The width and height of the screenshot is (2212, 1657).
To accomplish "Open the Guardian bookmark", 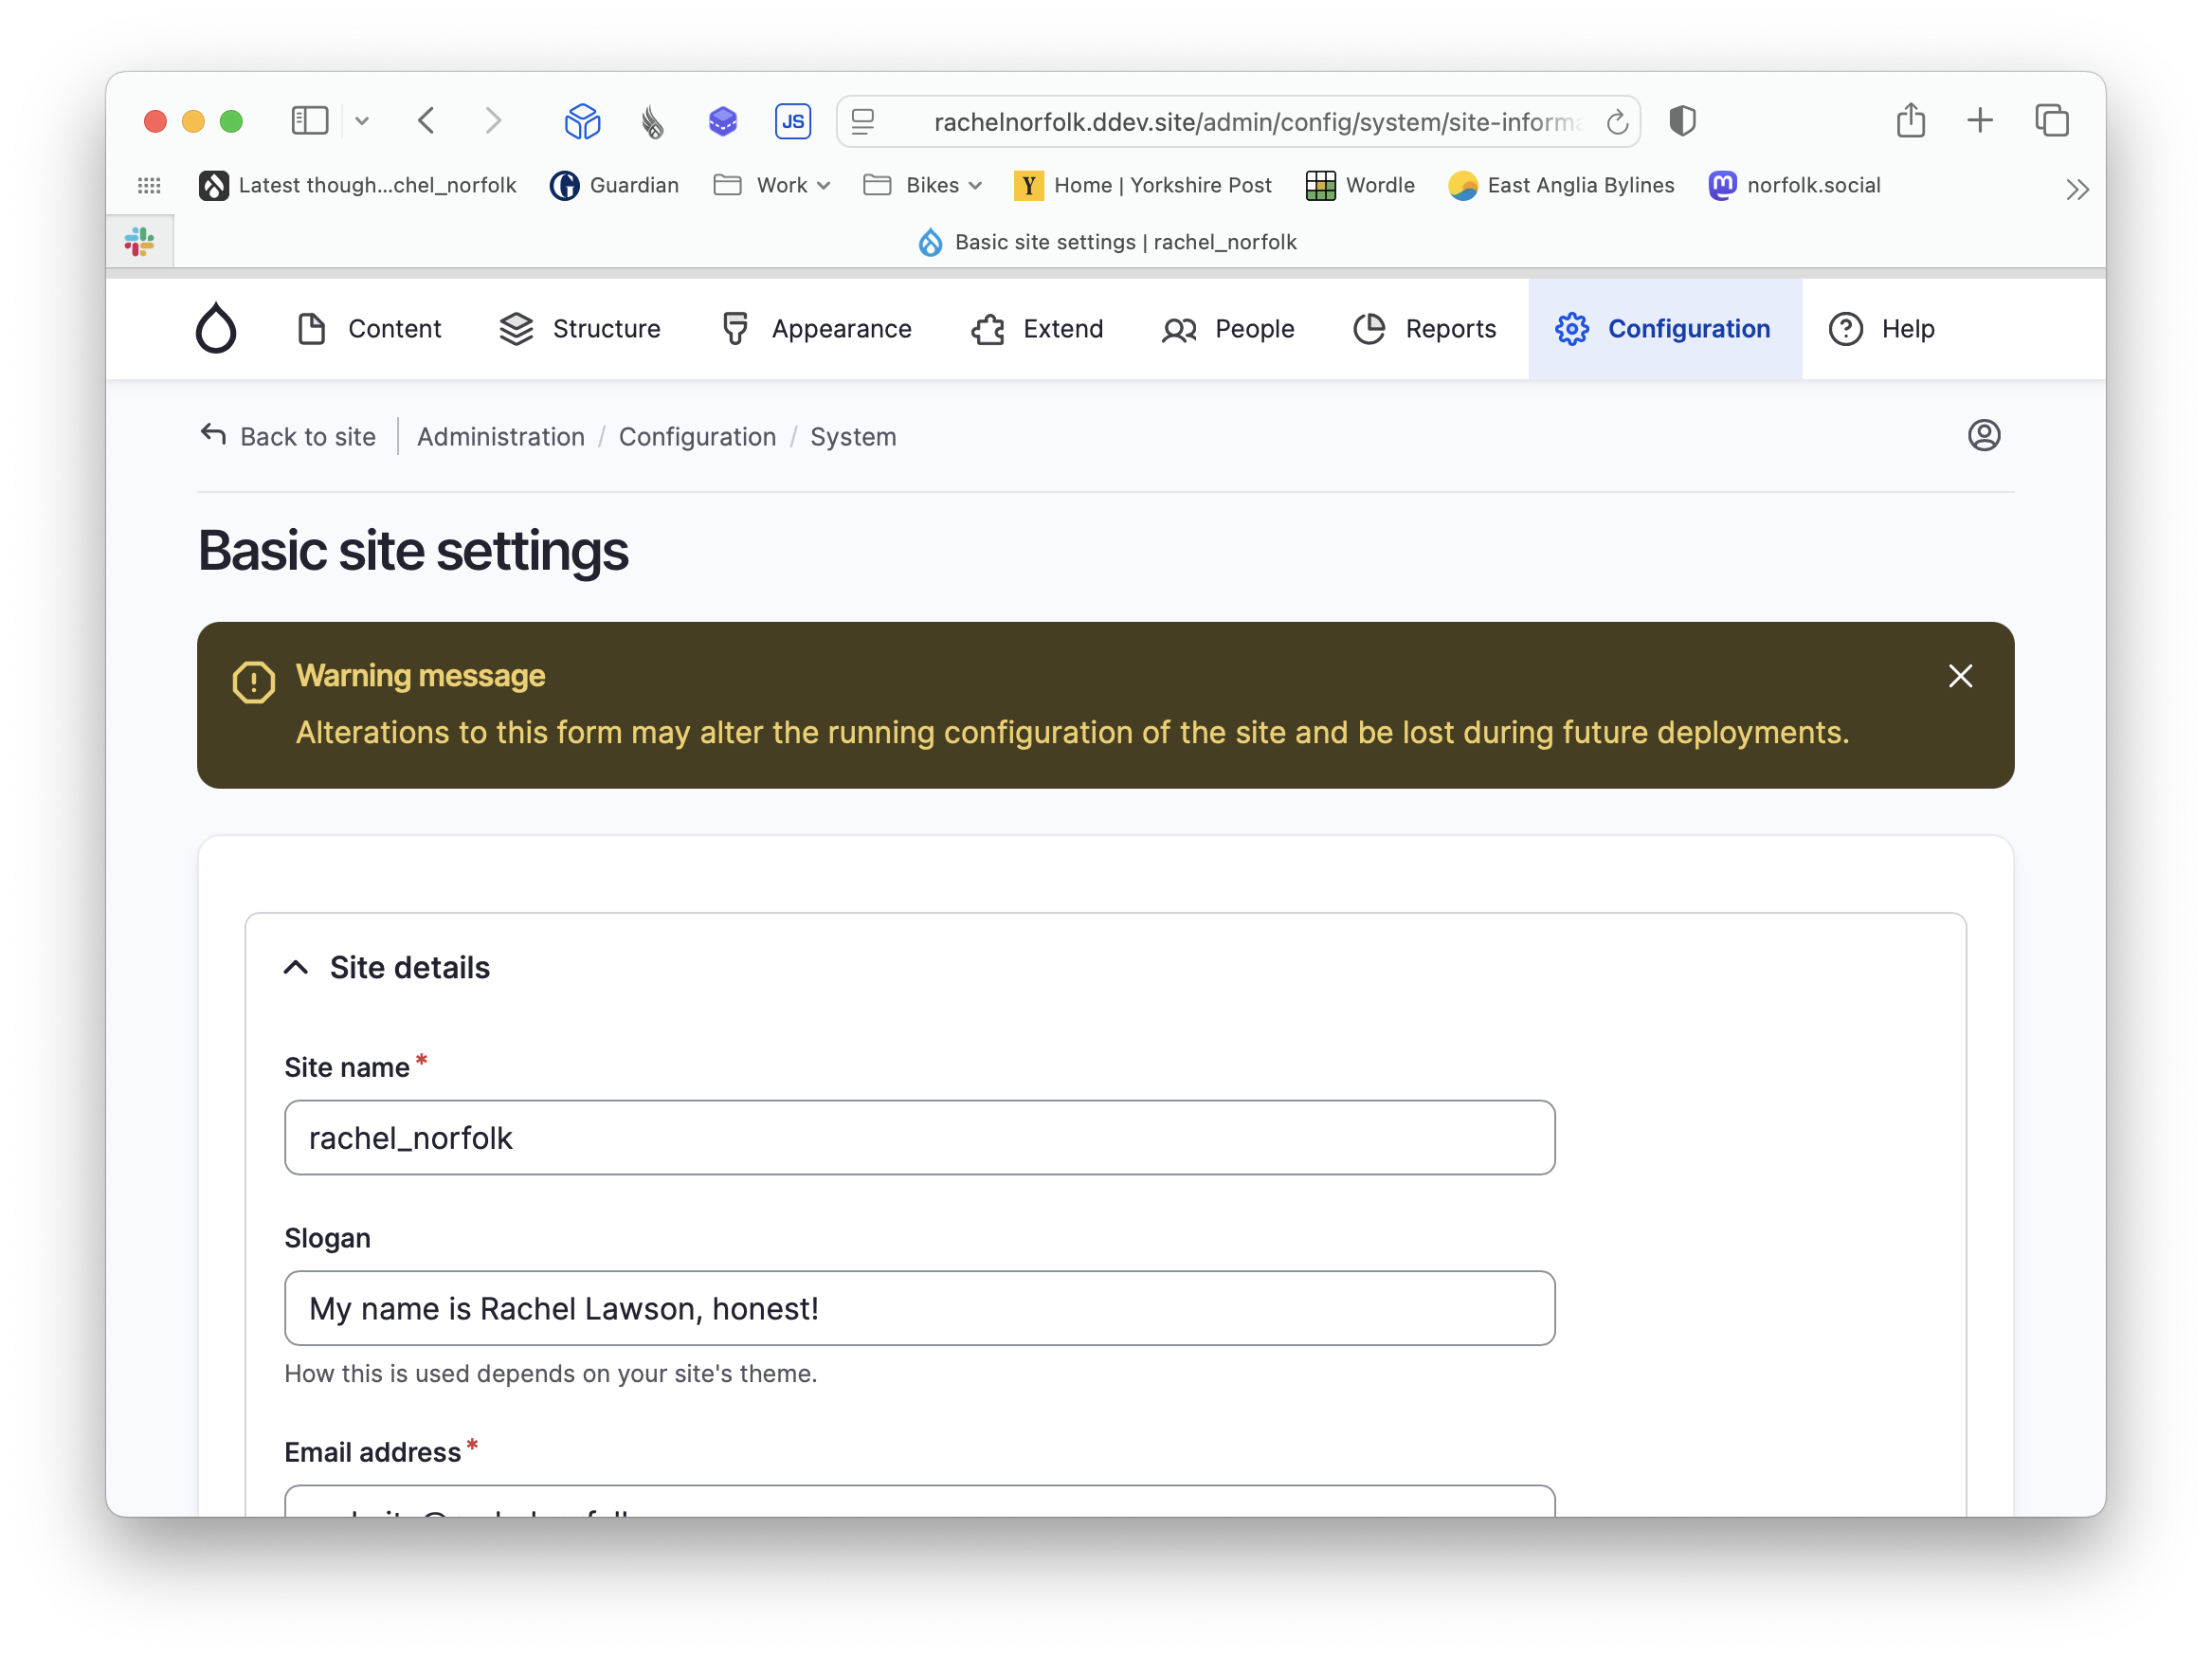I will tap(614, 185).
